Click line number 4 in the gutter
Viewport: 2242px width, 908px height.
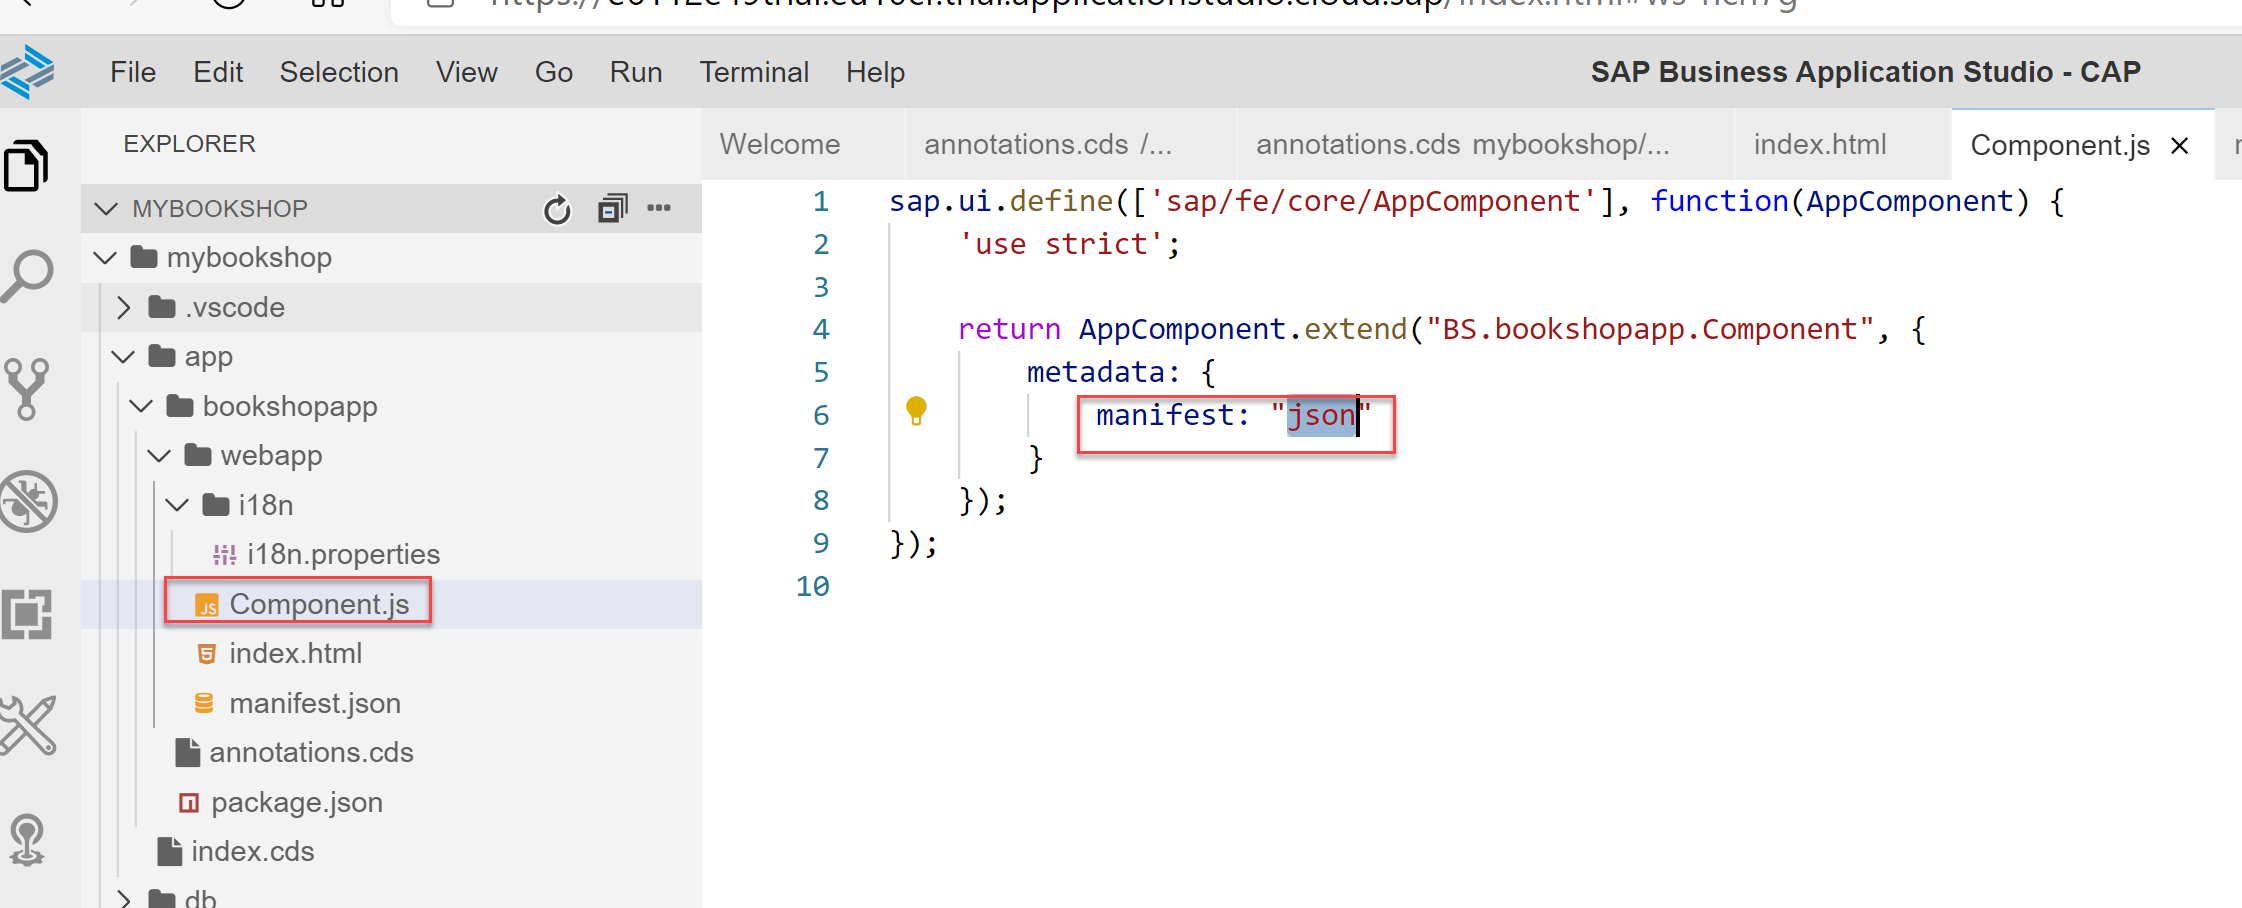click(821, 329)
